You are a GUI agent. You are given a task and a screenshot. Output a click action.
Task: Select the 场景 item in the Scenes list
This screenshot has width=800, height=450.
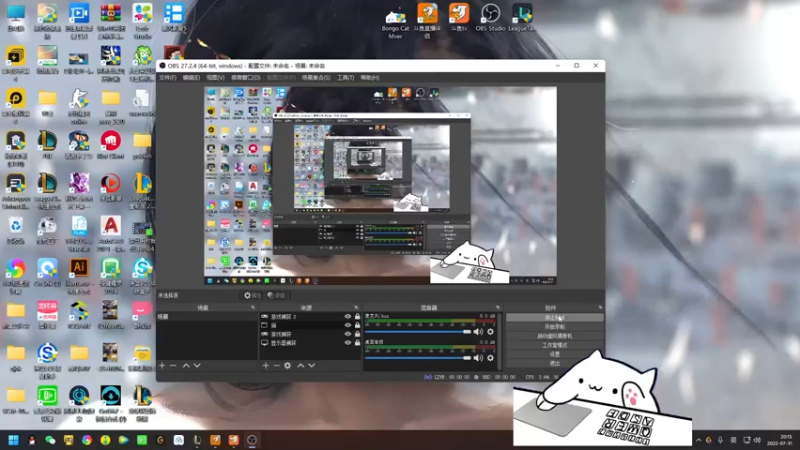(207, 317)
